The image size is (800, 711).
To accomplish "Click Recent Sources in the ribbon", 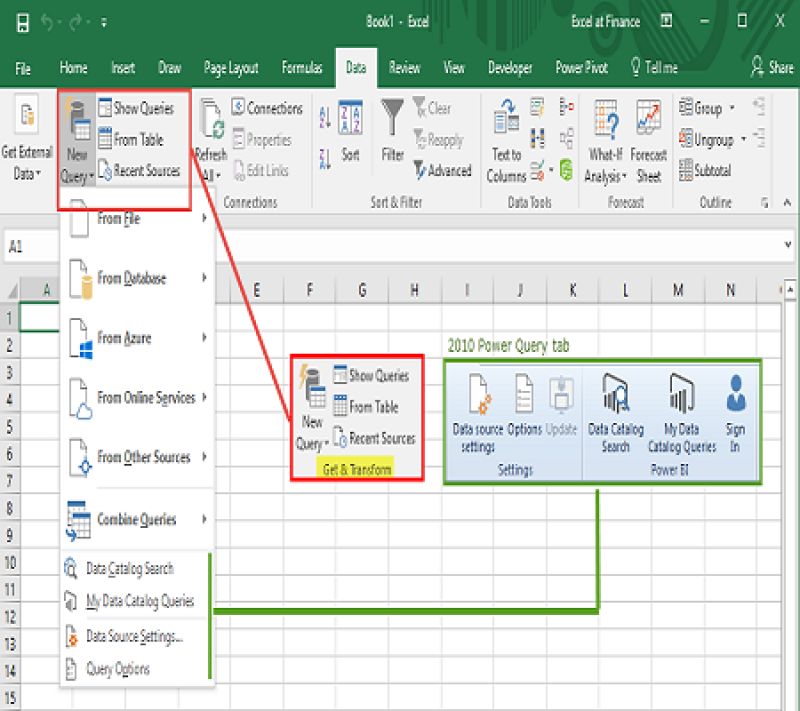I will point(139,170).
